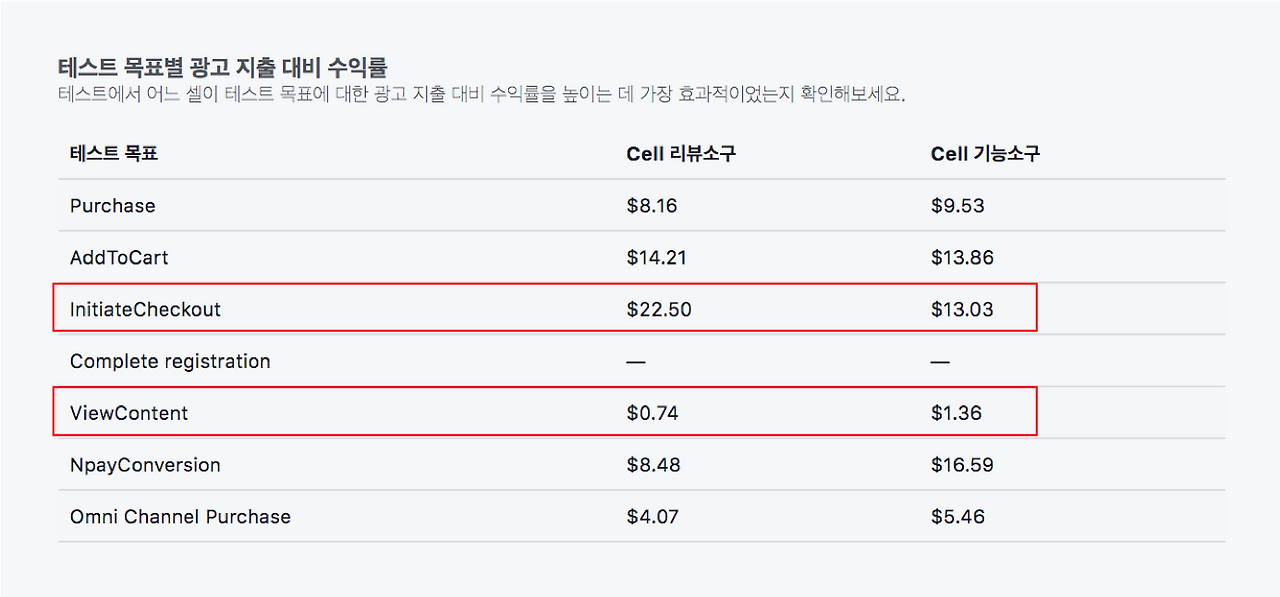1280x597 pixels.
Task: Click the 테스트 목표 column header
Action: coord(114,154)
